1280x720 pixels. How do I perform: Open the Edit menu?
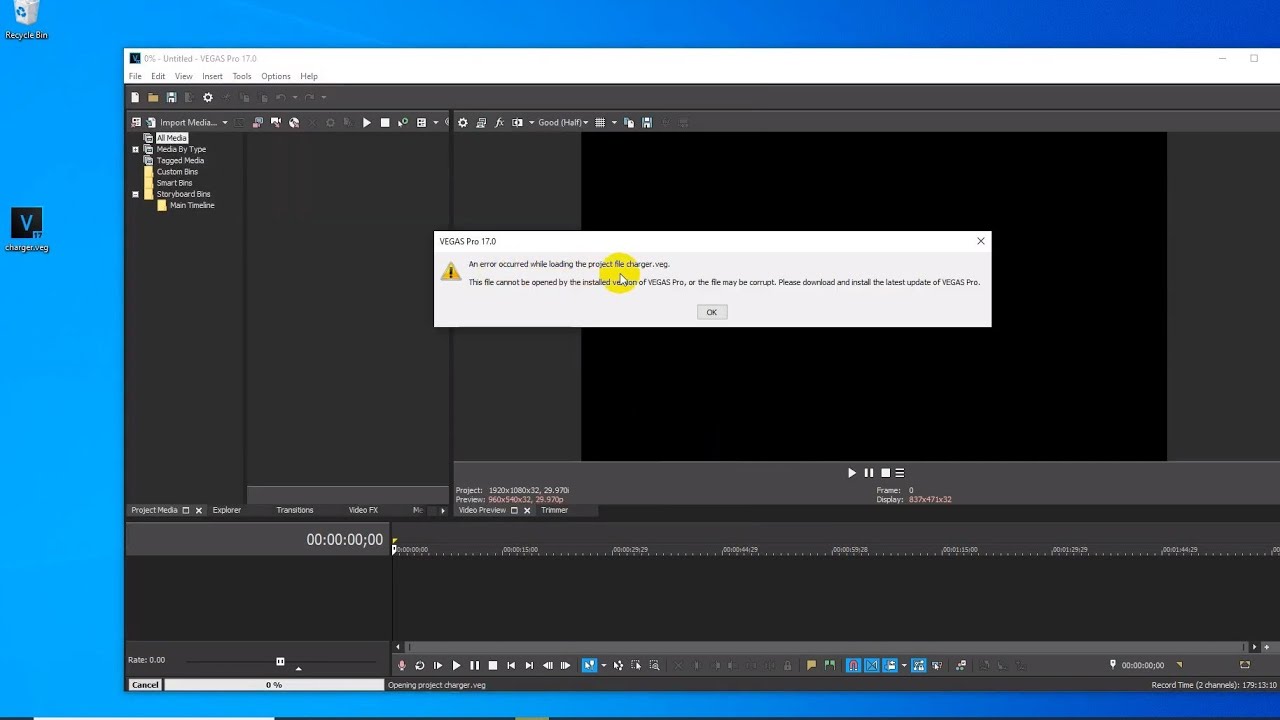click(158, 76)
